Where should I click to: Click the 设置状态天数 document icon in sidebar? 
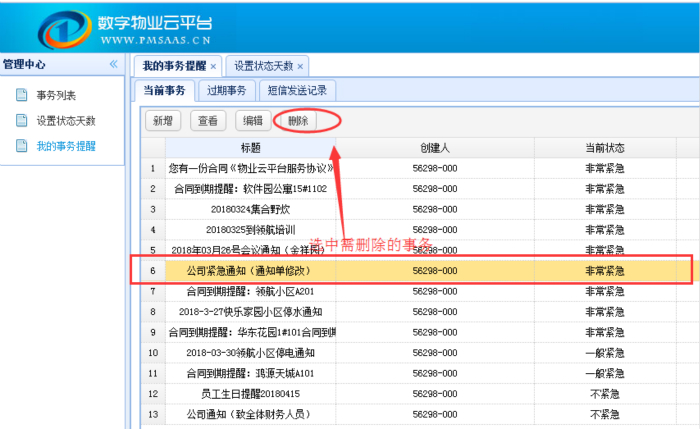click(x=21, y=121)
